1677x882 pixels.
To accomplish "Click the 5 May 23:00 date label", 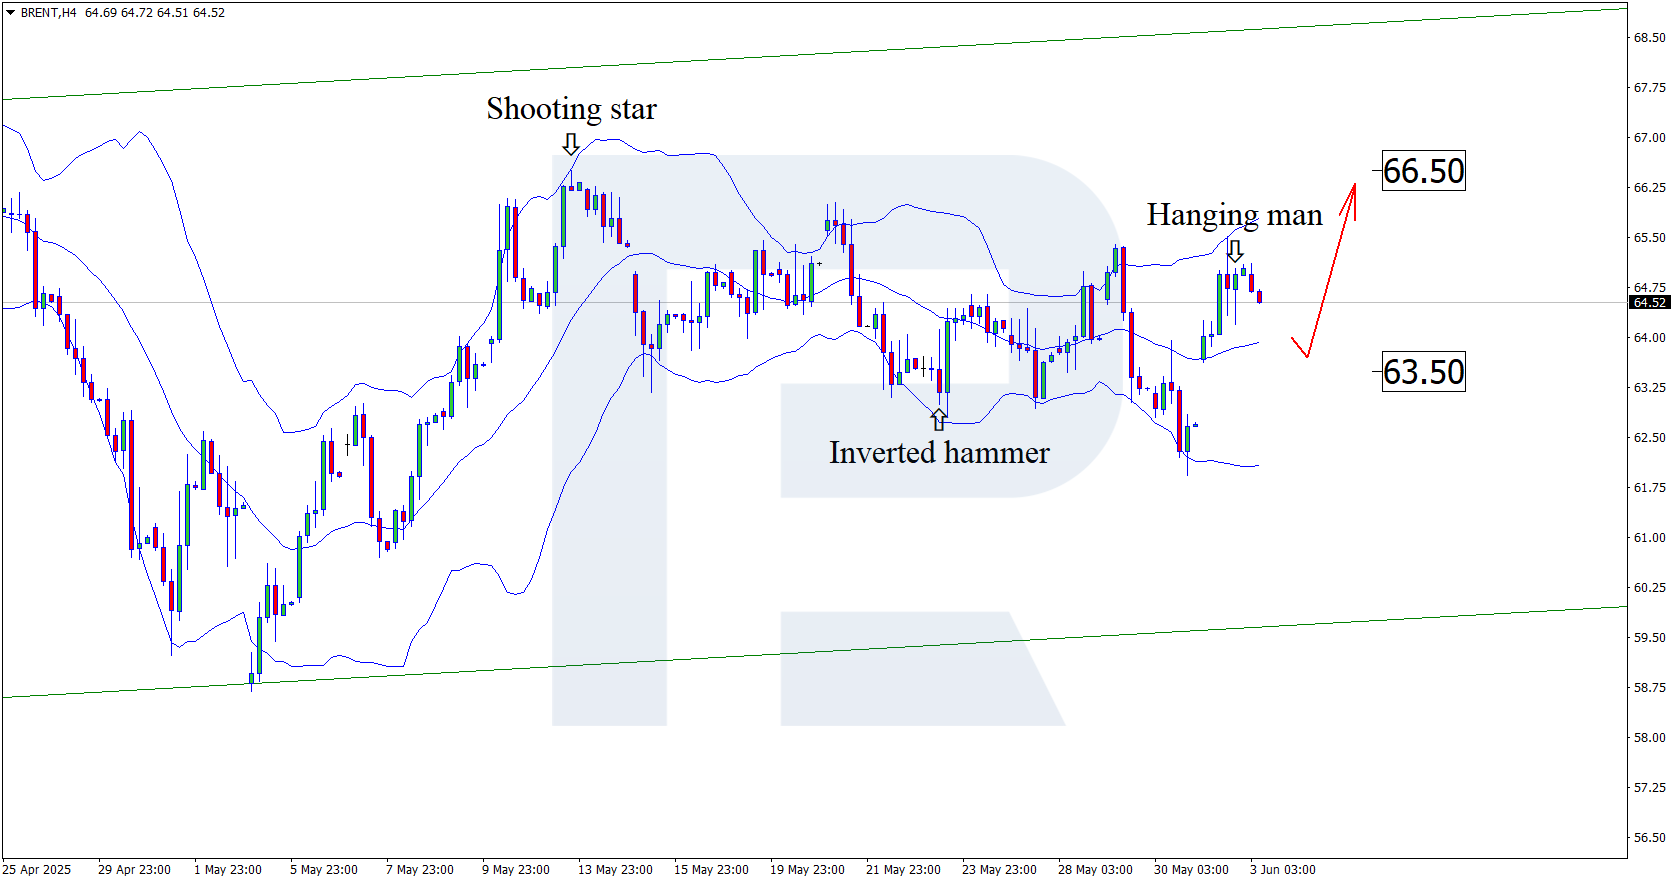I will 324,870.
